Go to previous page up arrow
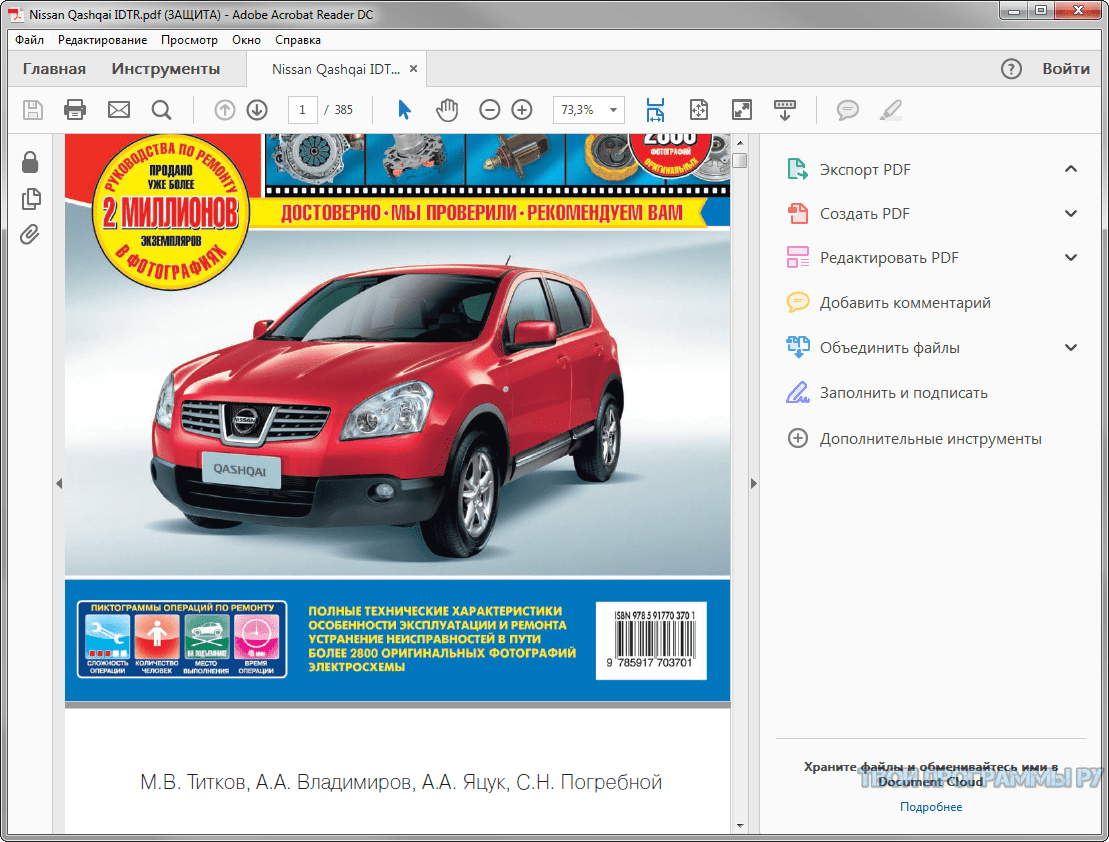Viewport: 1109px width, 842px height. (x=225, y=110)
